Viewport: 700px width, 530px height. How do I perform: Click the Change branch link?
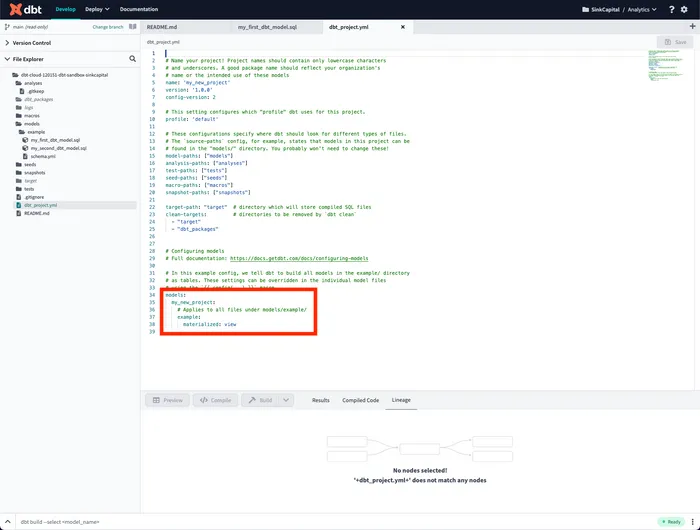pos(108,27)
